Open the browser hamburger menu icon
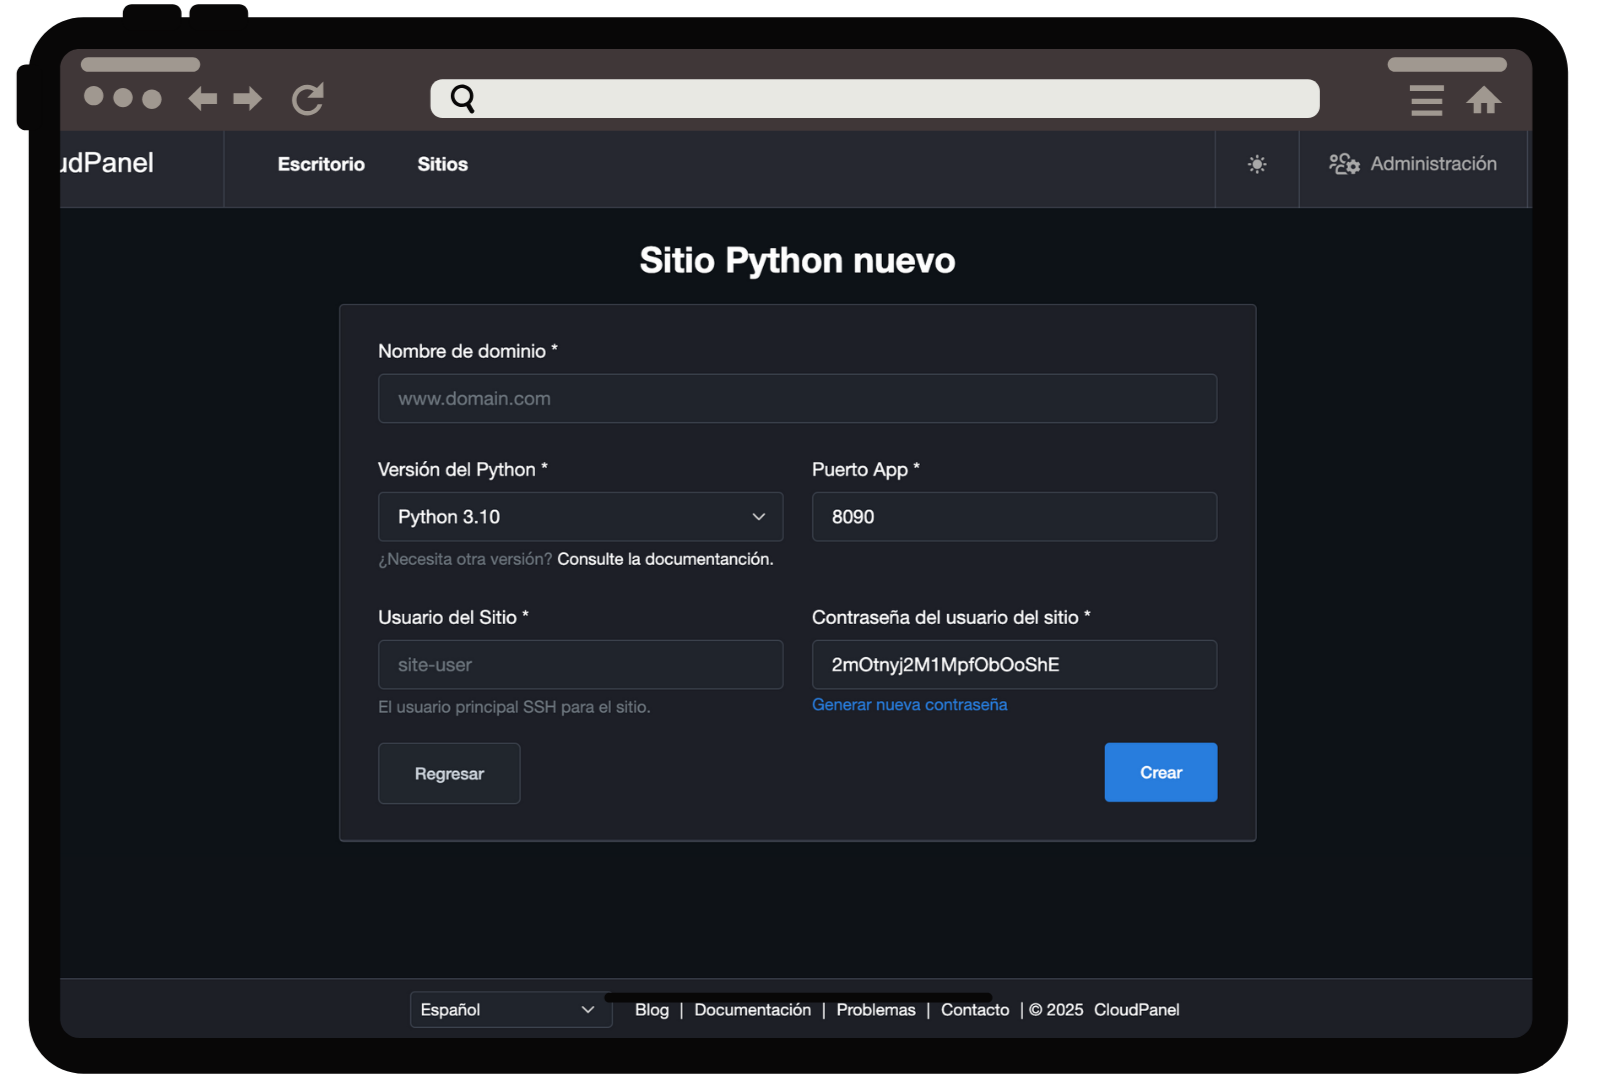The width and height of the screenshot is (1600, 1080). pyautogui.click(x=1426, y=100)
